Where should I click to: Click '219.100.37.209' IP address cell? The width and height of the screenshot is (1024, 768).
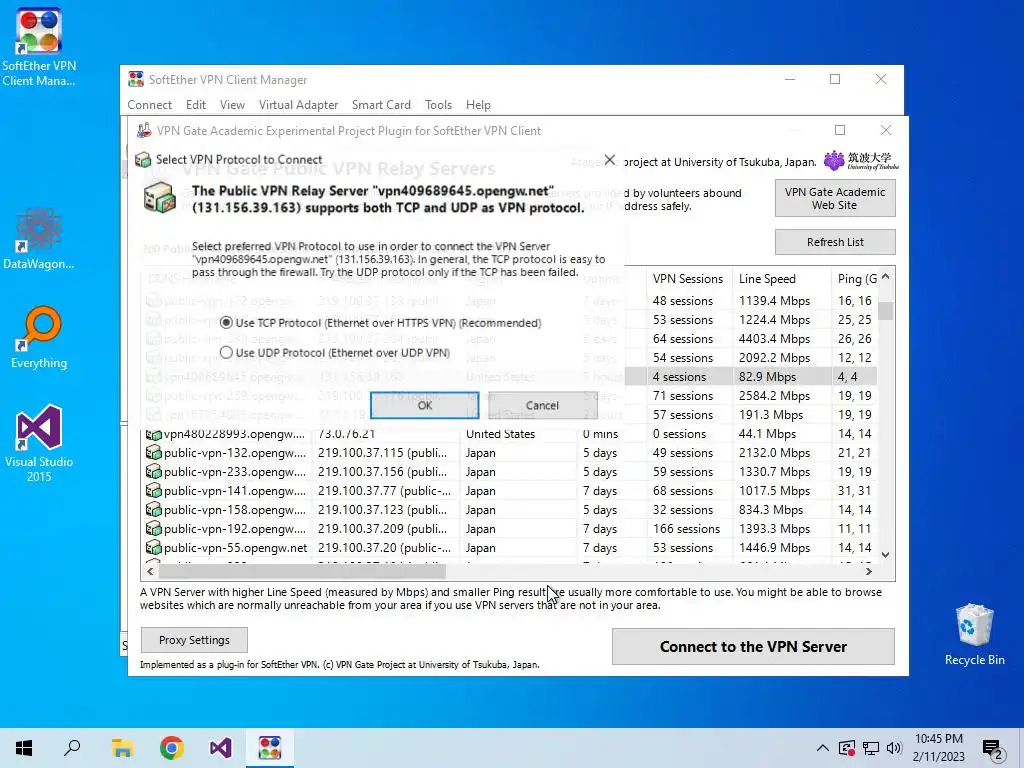tap(383, 528)
